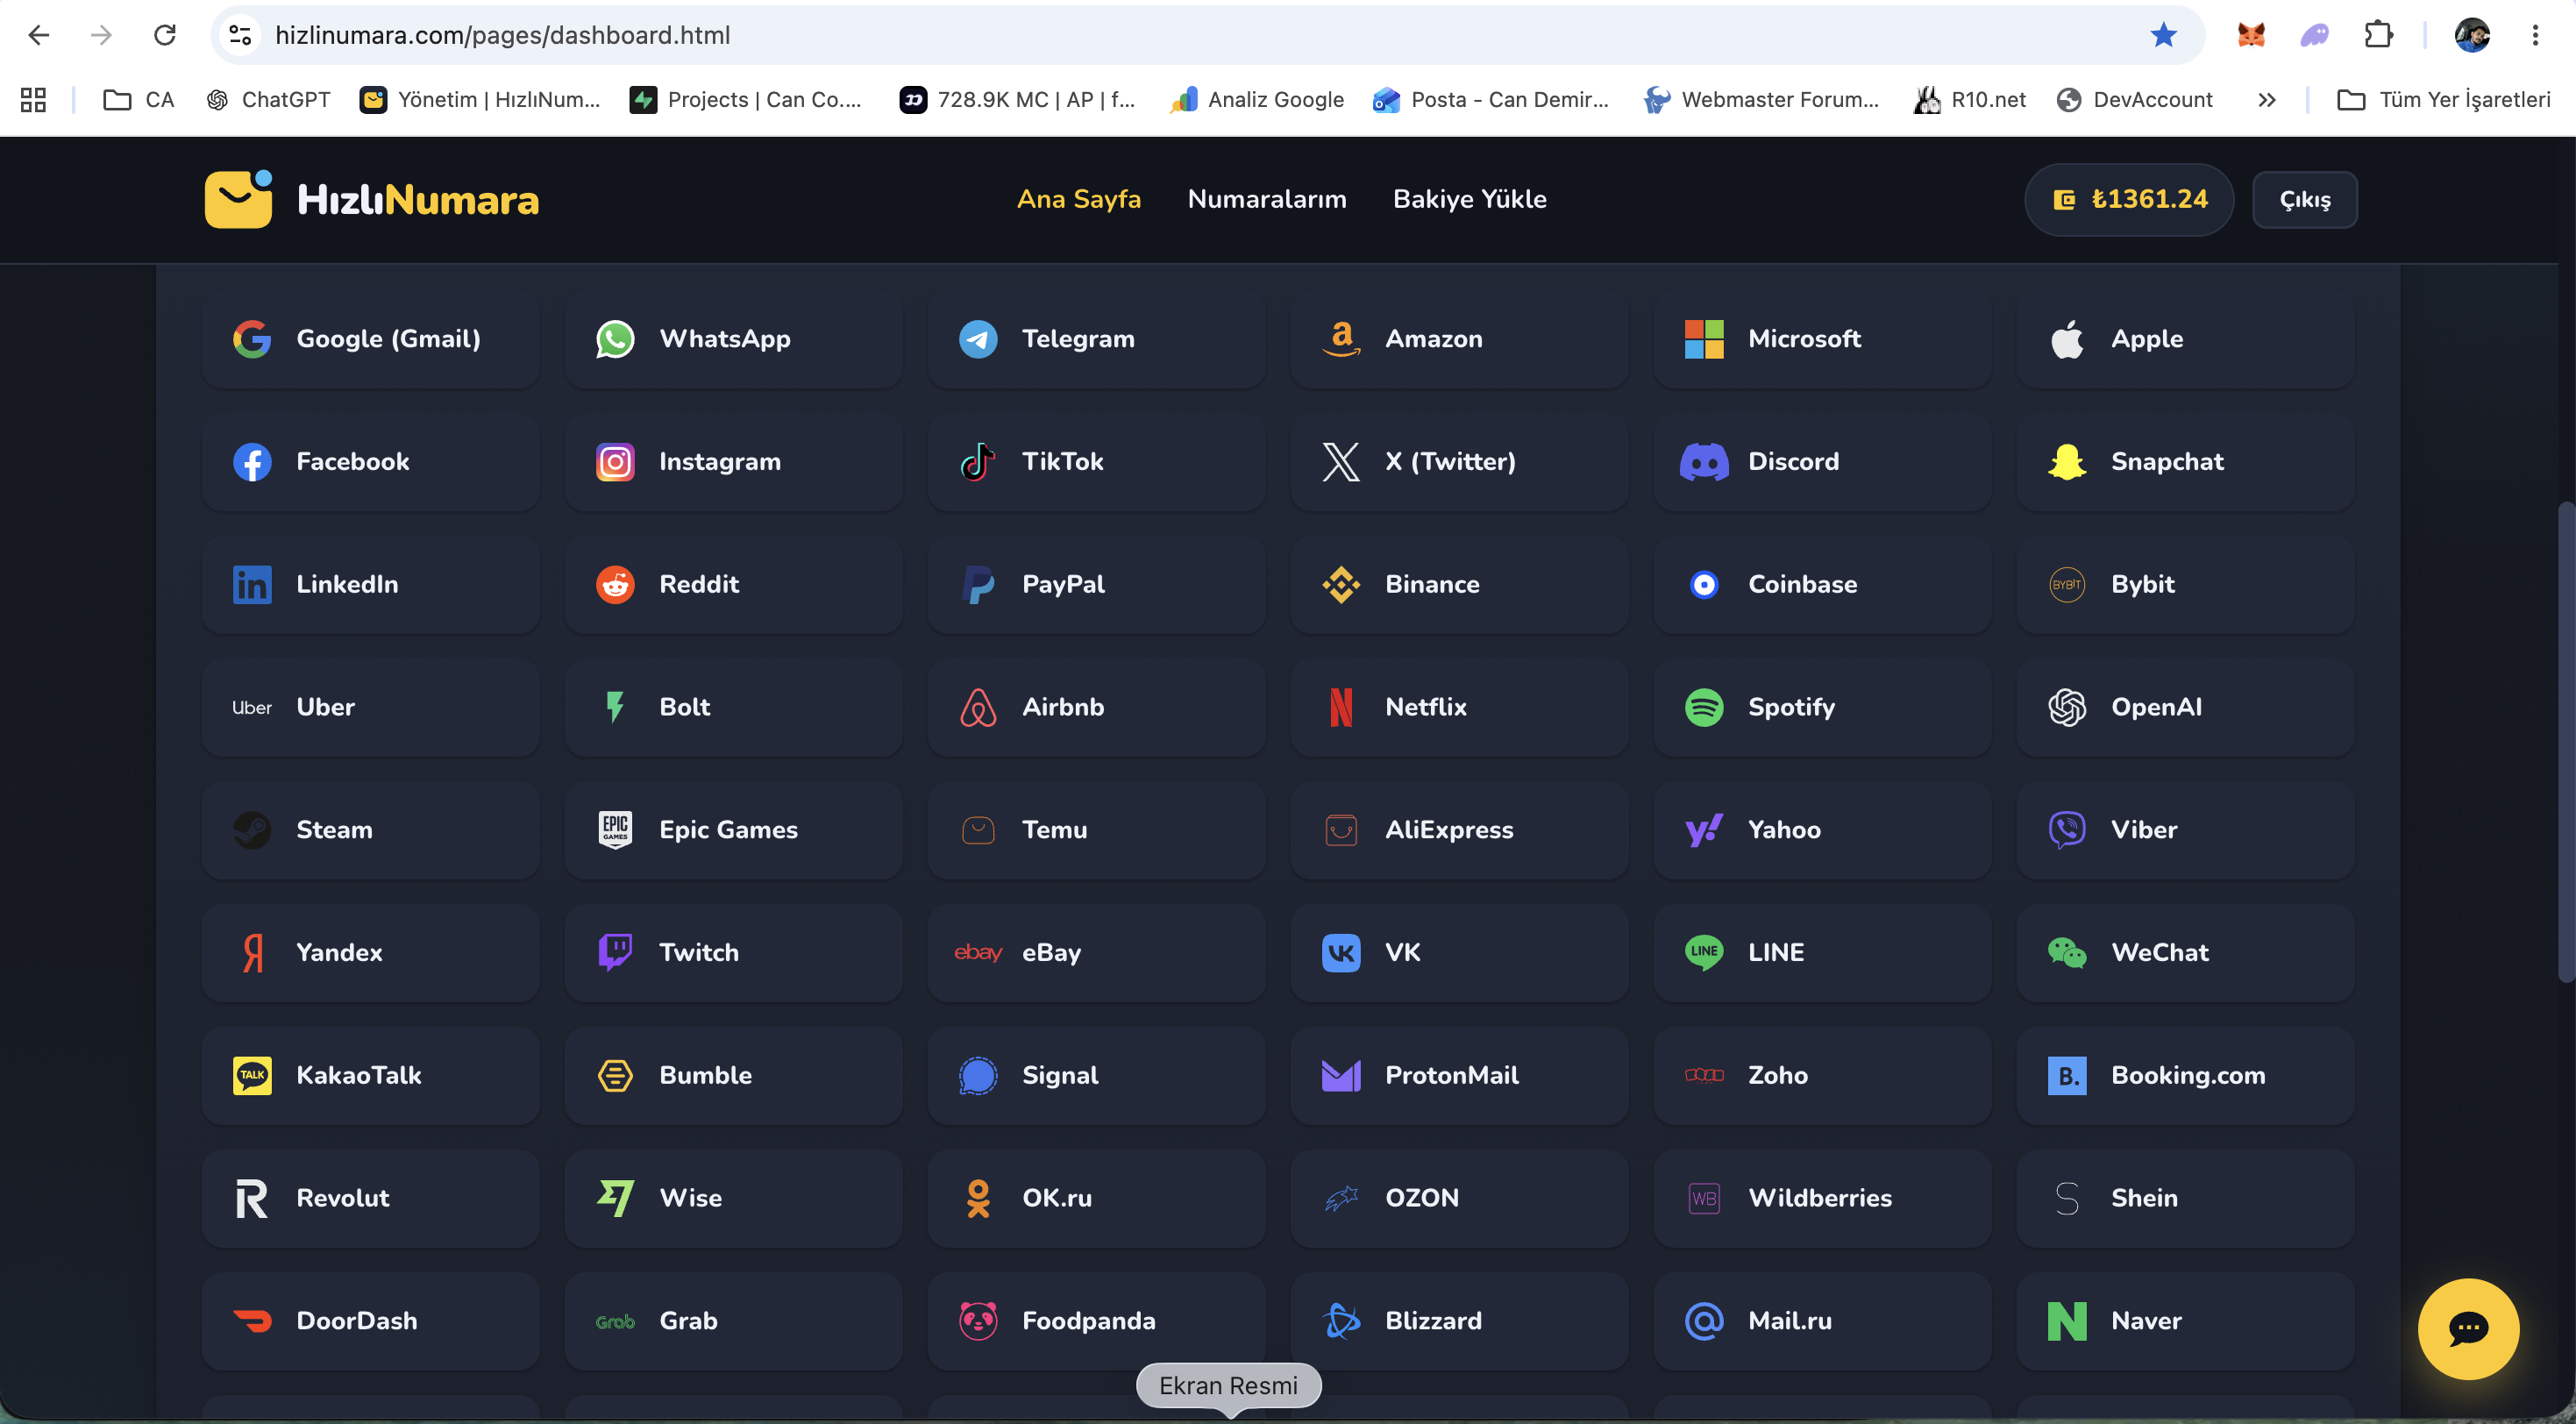Screen dimensions: 2576x1424
Task: Click the Amazon logo icon
Action: click(x=1341, y=339)
